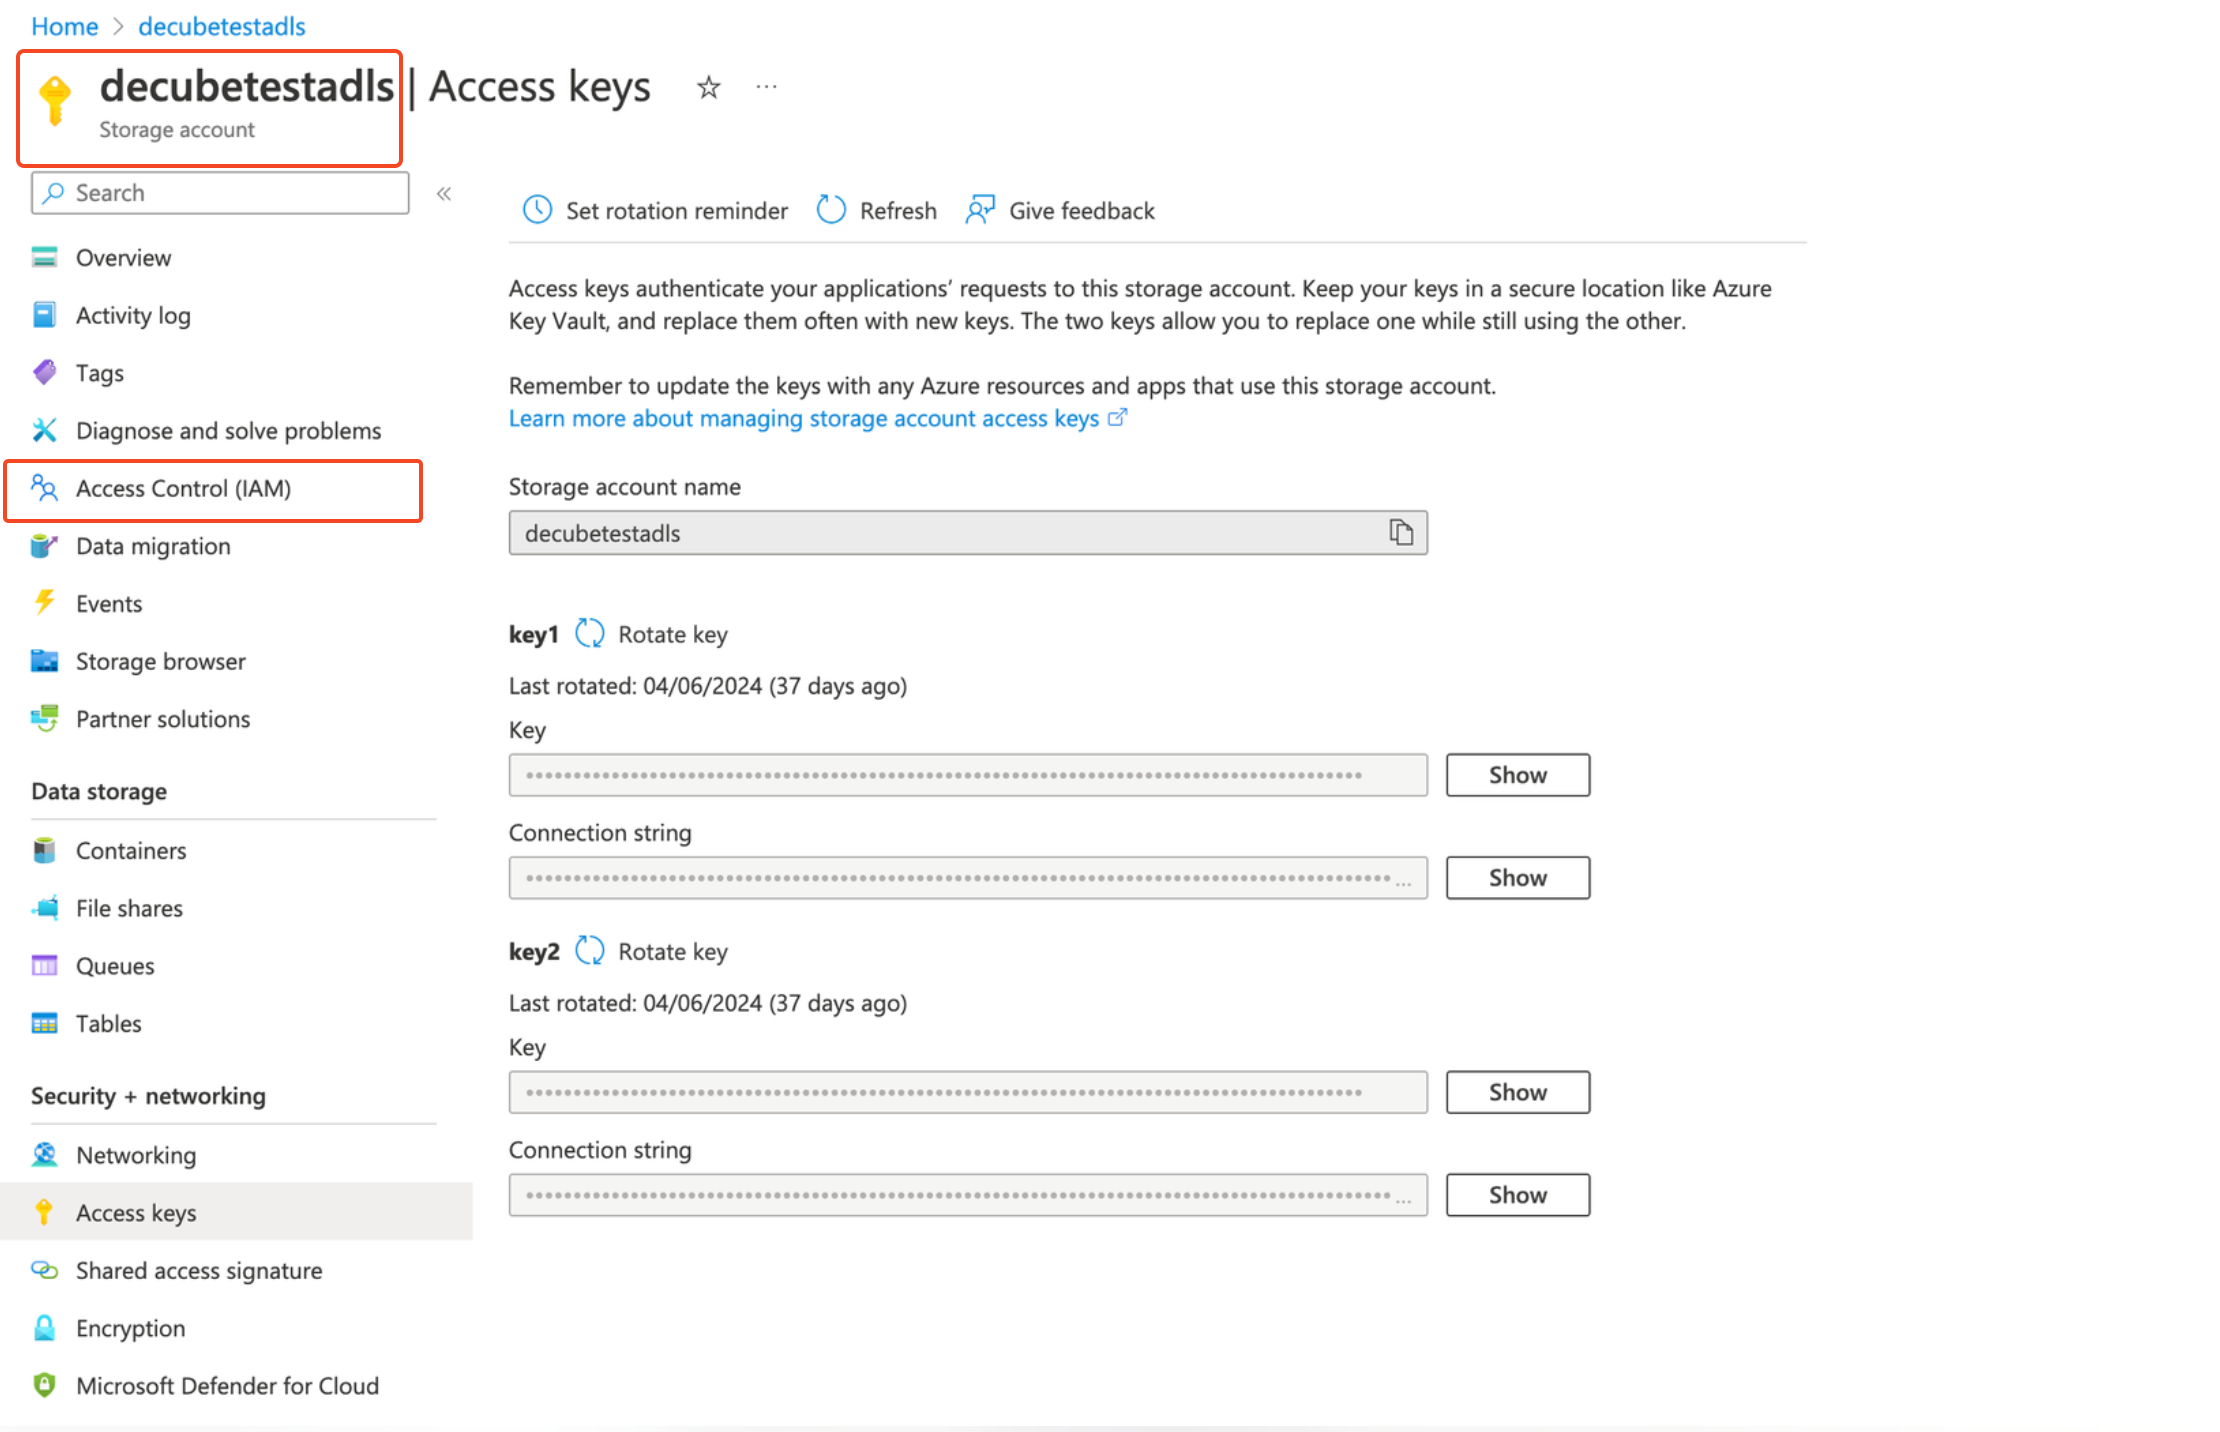This screenshot has height=1432, width=2220.
Task: Open Give feedback from the toolbar
Action: [1060, 210]
